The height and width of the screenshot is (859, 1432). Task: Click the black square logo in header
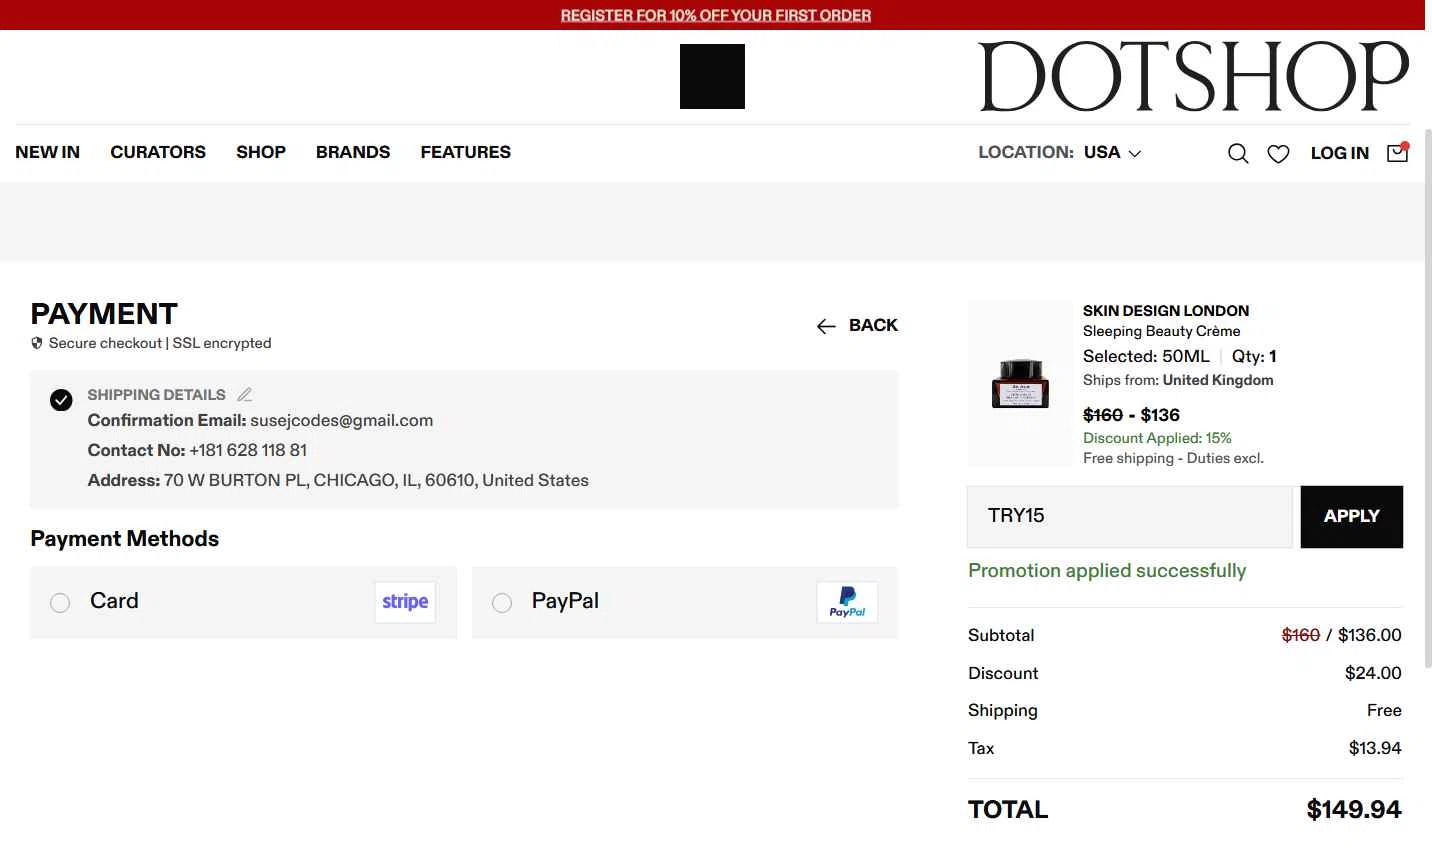tap(712, 76)
